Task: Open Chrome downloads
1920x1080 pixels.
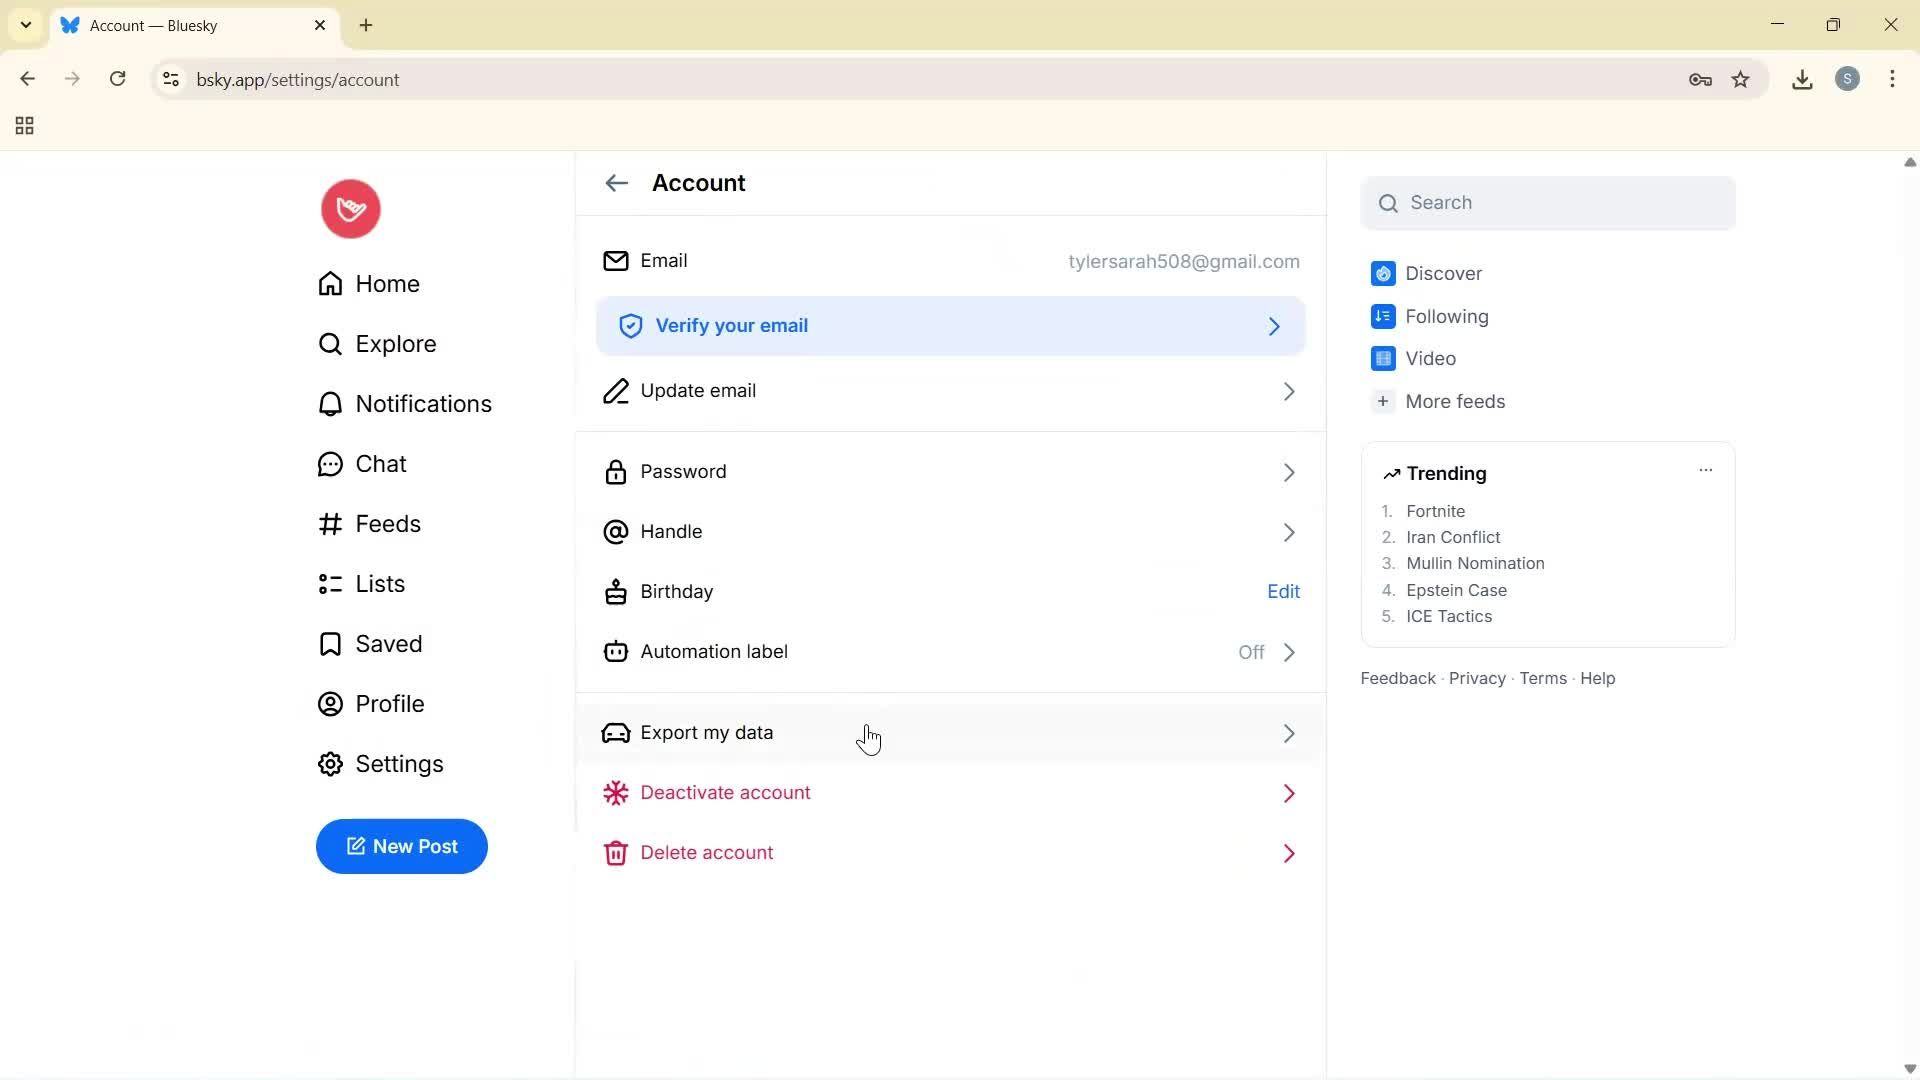Action: point(1802,79)
